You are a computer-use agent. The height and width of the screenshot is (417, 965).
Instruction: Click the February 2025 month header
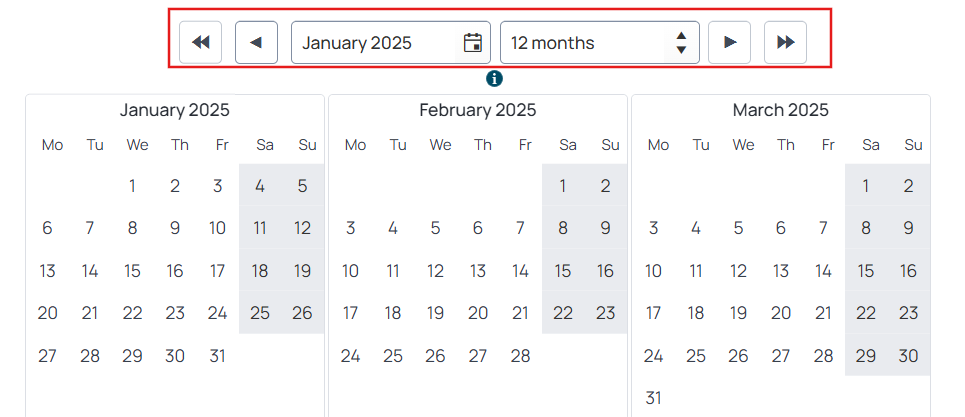pyautogui.click(x=478, y=110)
